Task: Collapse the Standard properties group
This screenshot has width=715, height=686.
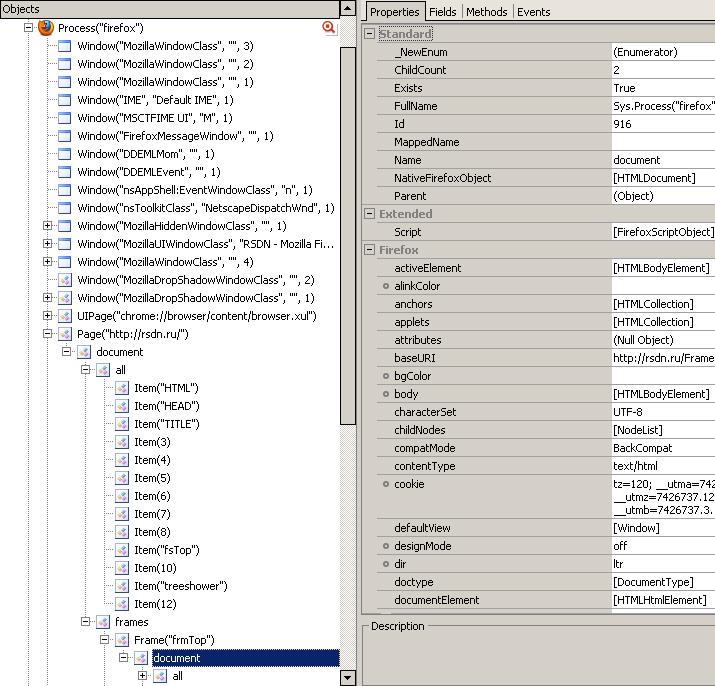Action: pos(370,34)
